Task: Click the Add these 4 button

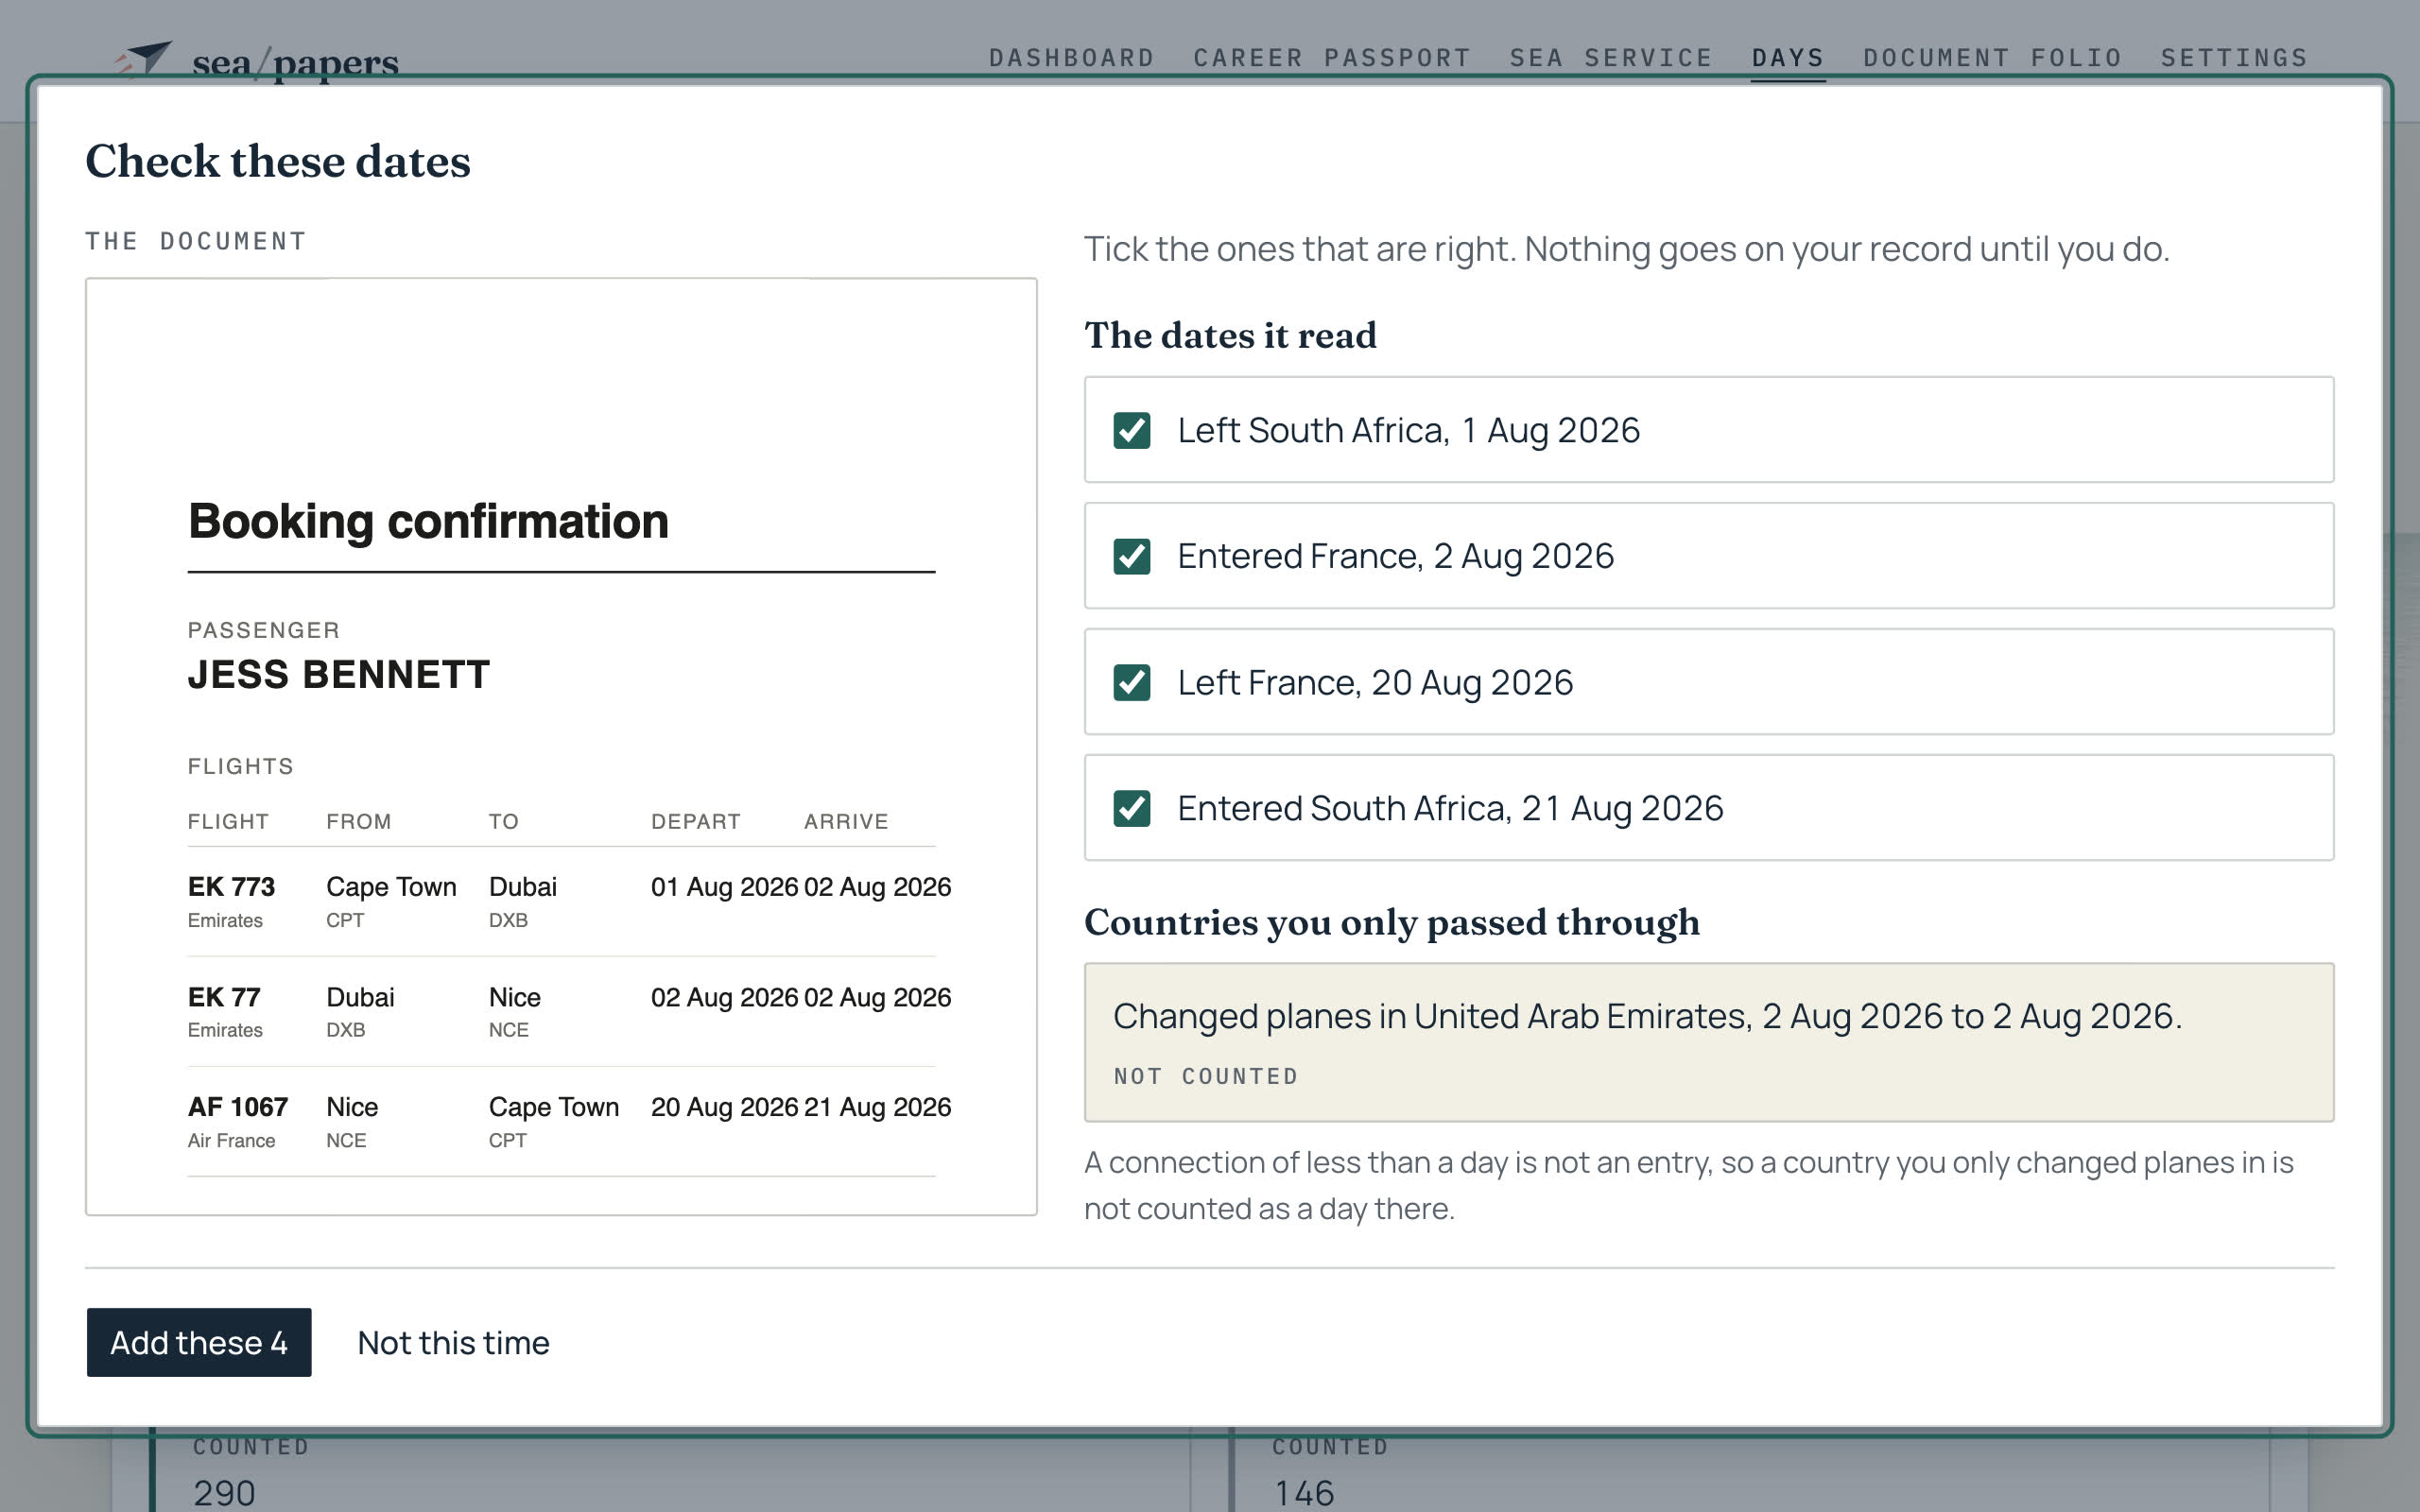Action: point(199,1342)
